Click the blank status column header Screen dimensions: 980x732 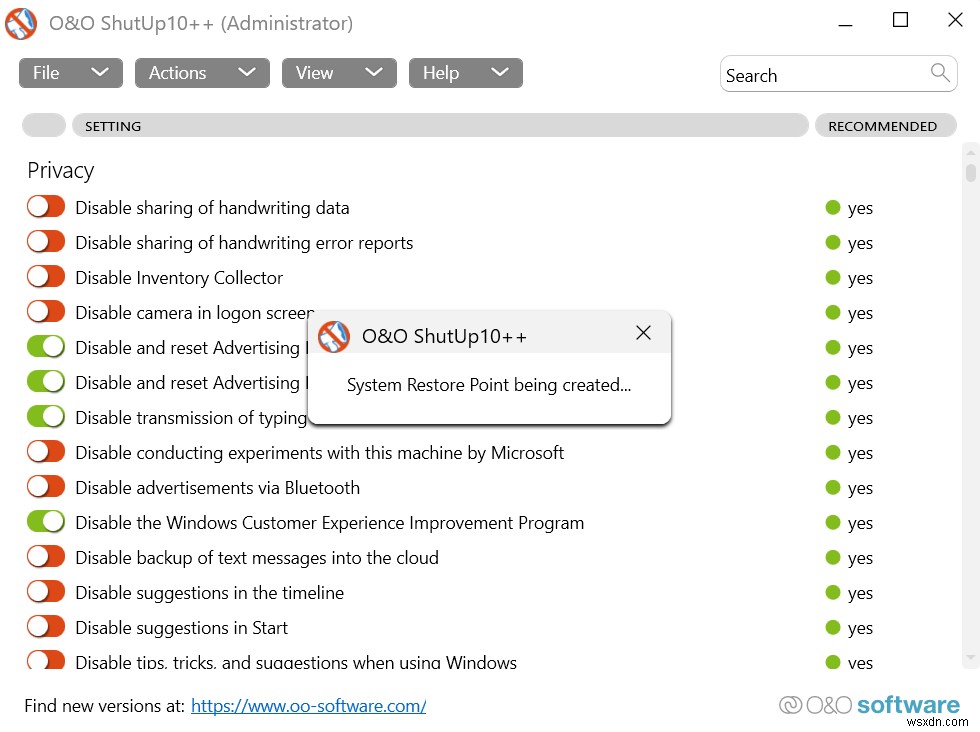pyautogui.click(x=44, y=126)
